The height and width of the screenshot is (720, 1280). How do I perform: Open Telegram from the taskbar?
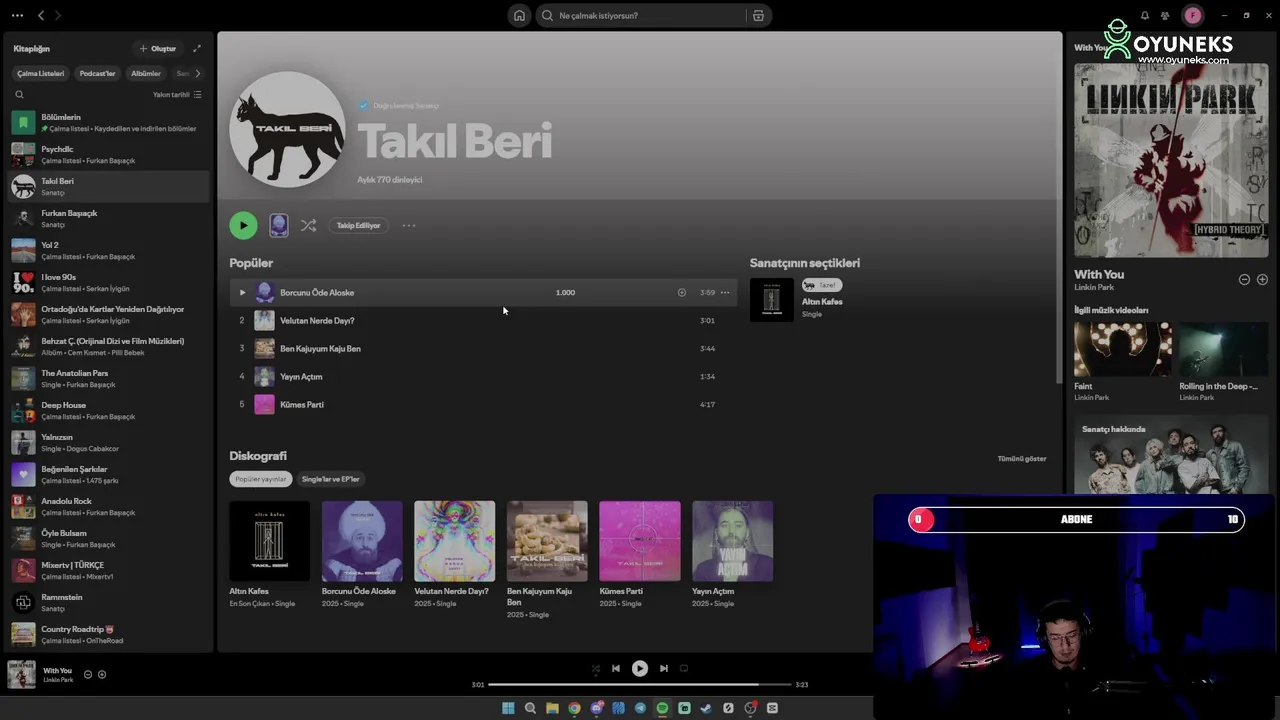coord(640,708)
